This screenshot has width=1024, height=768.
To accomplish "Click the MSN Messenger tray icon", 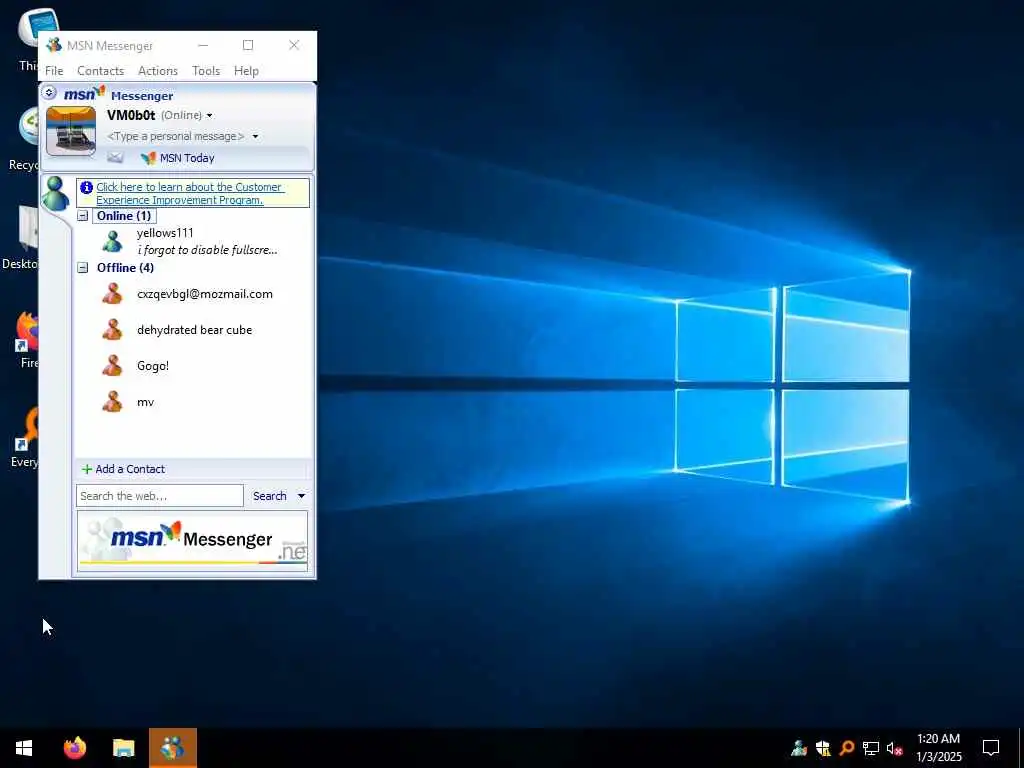I will click(799, 748).
